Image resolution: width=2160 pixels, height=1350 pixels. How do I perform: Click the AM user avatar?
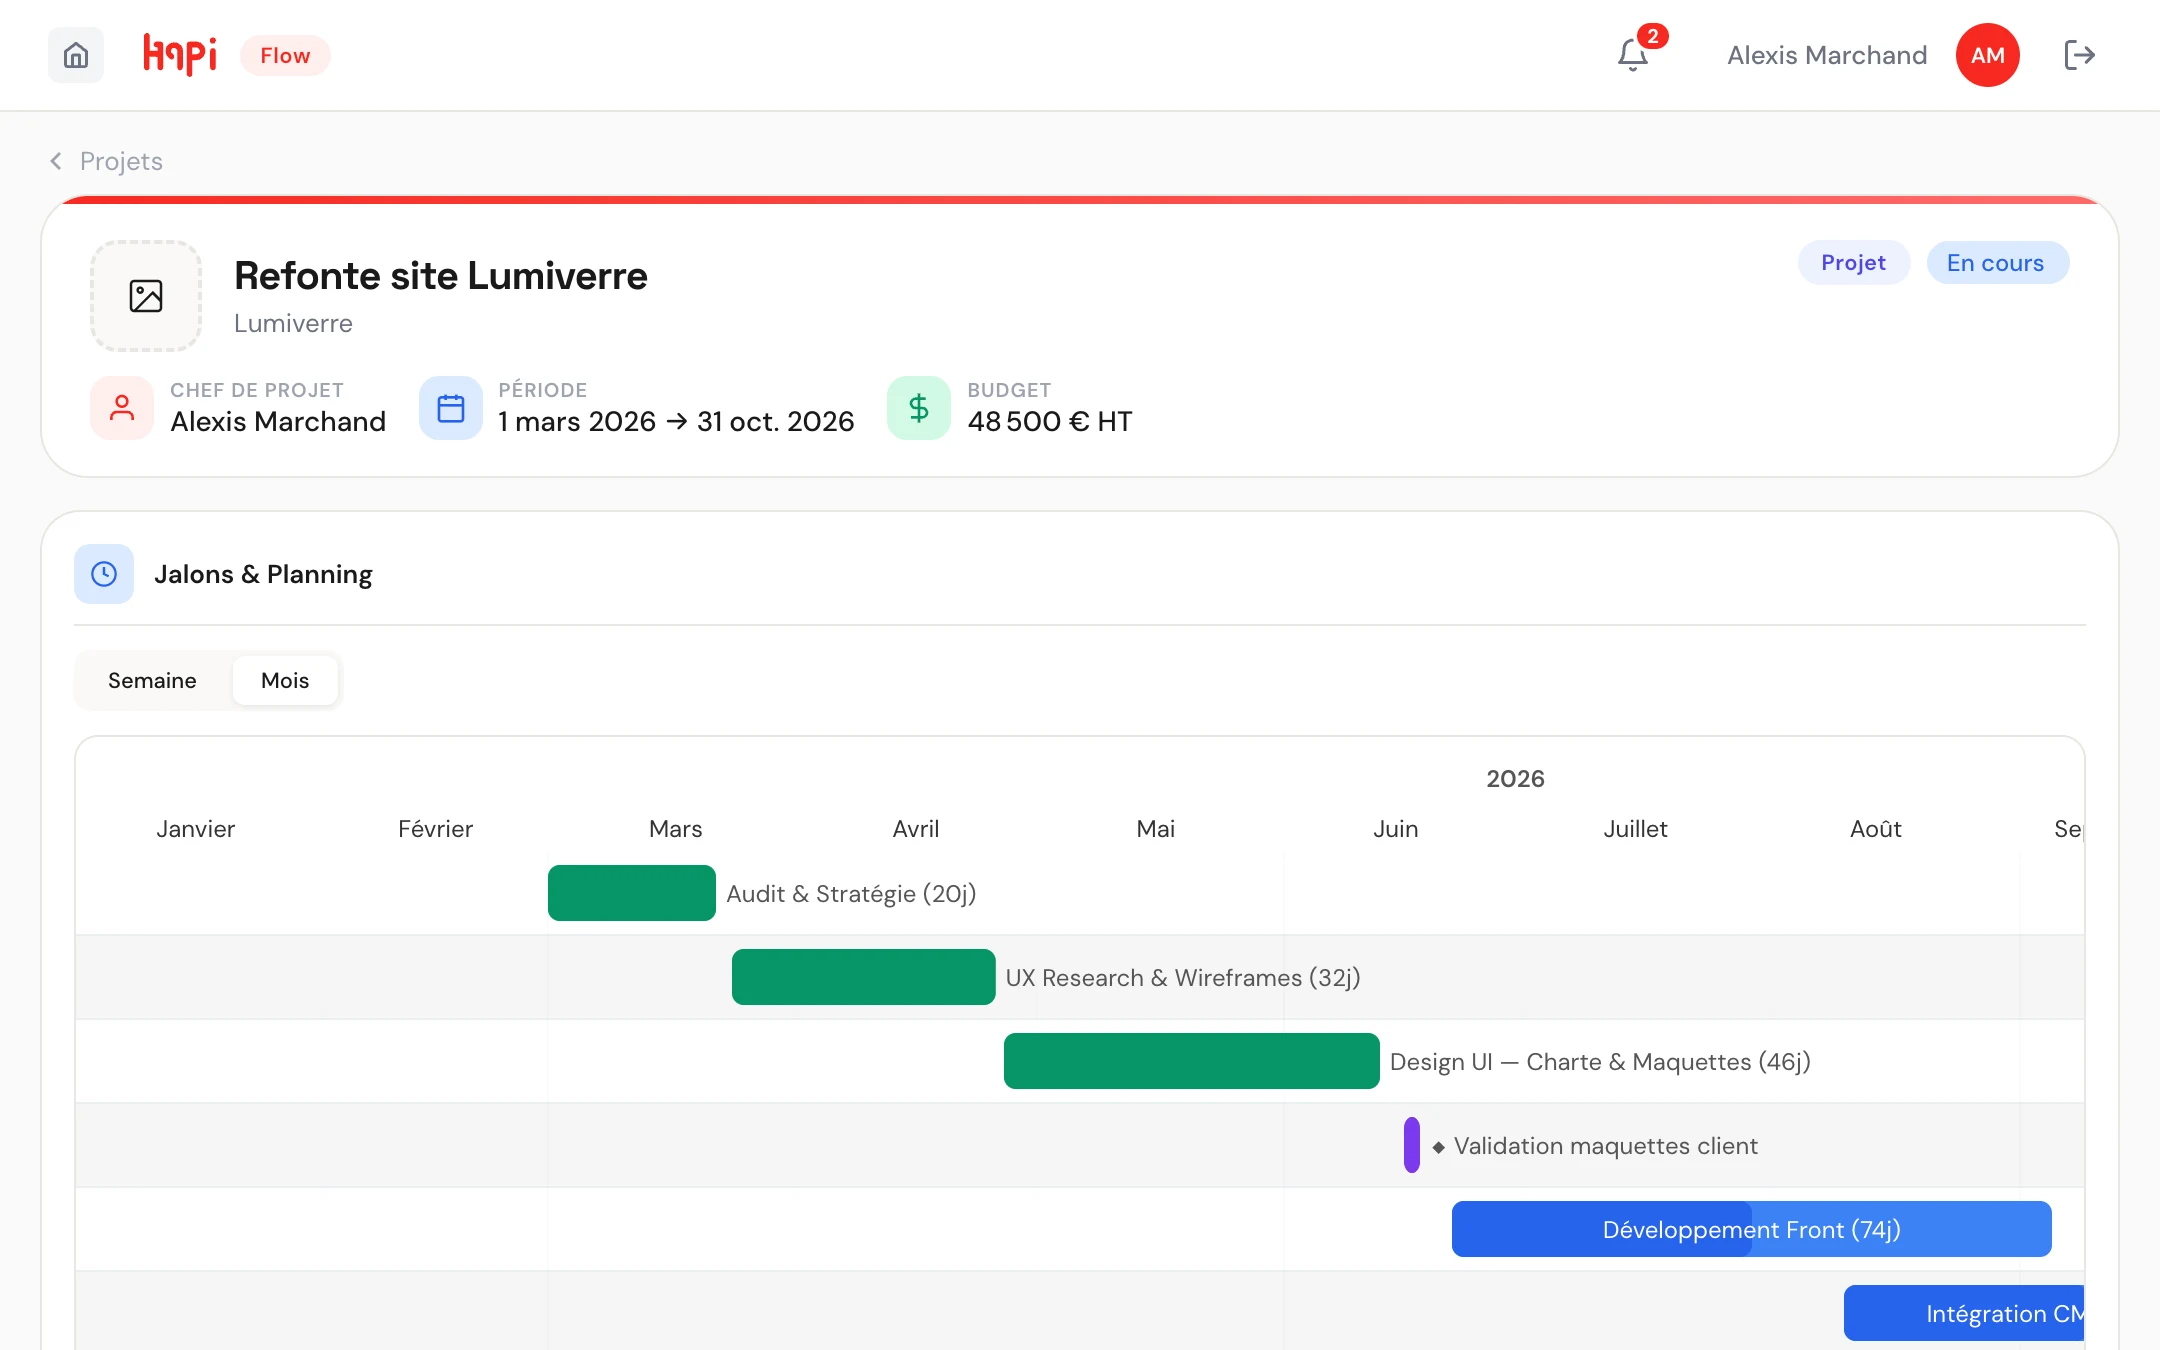click(1987, 55)
